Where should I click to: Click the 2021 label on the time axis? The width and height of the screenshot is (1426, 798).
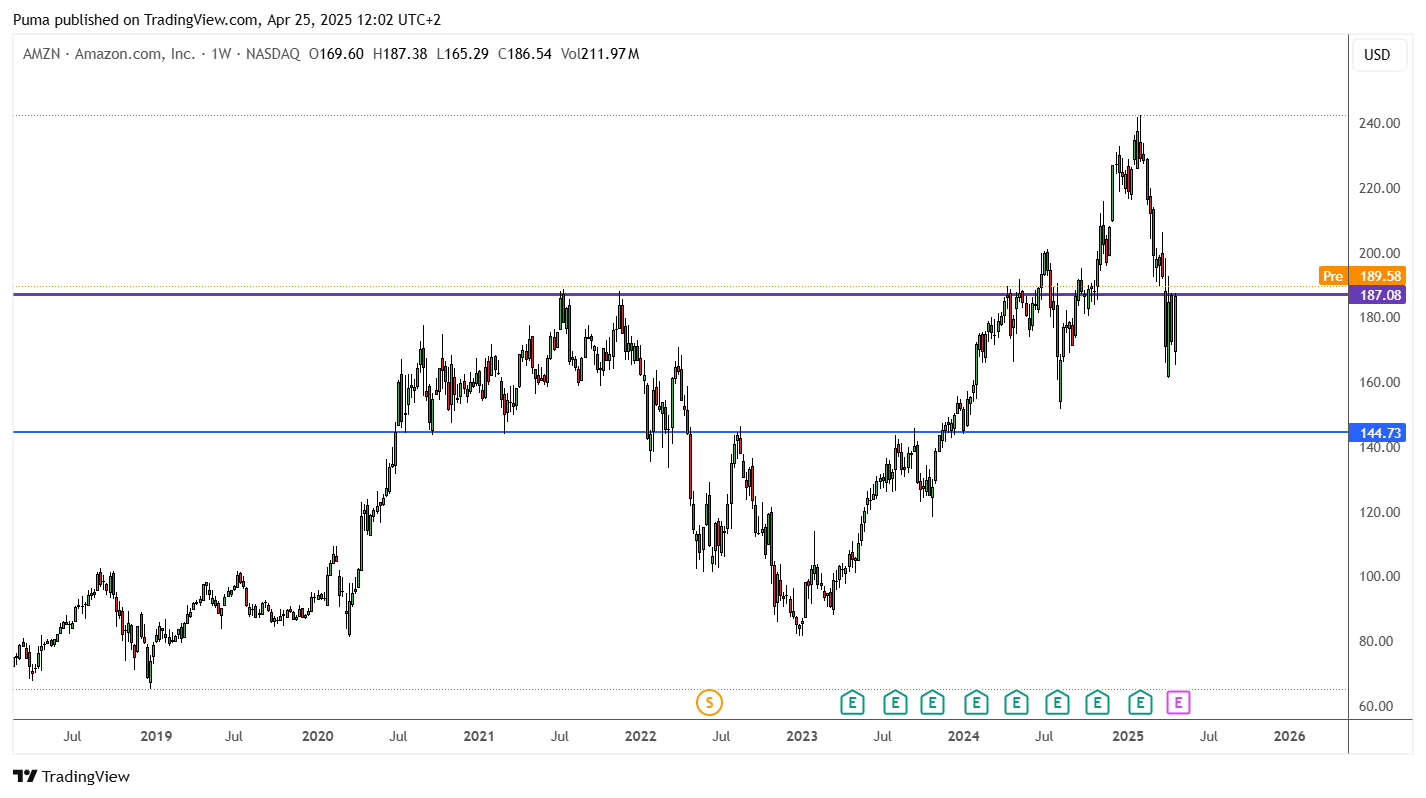pos(479,737)
